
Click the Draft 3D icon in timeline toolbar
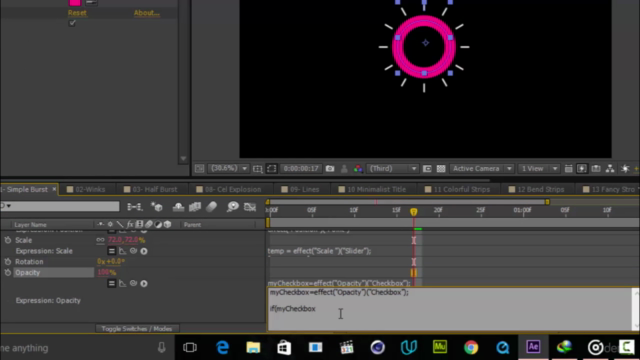pos(157,207)
